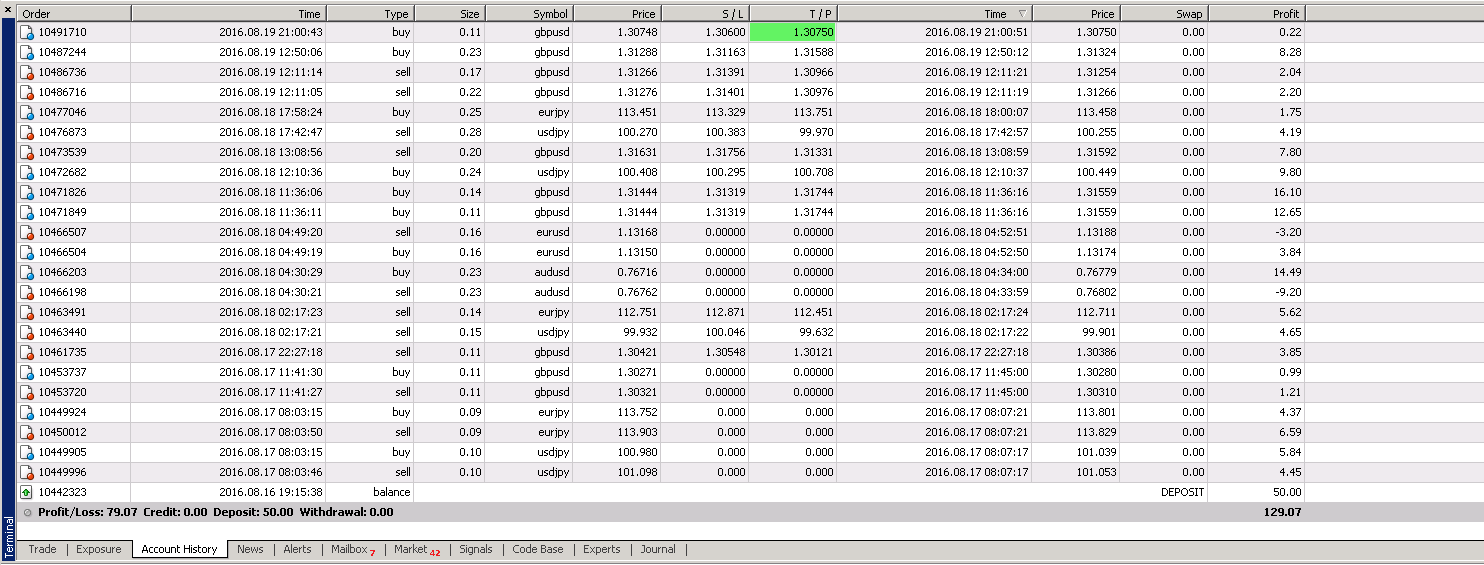Open the Code Base tab
Screen dimensions: 1484x565
pos(538,549)
